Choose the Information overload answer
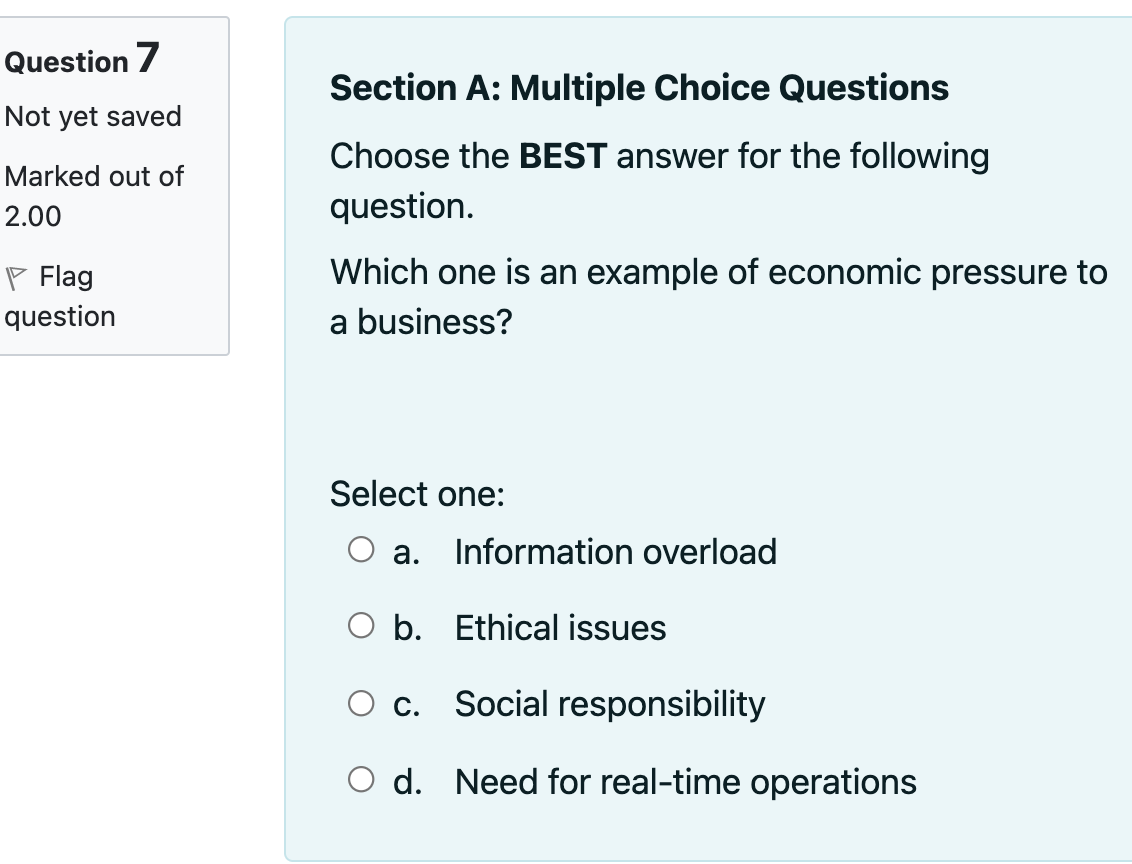This screenshot has width=1132, height=864. [615, 551]
